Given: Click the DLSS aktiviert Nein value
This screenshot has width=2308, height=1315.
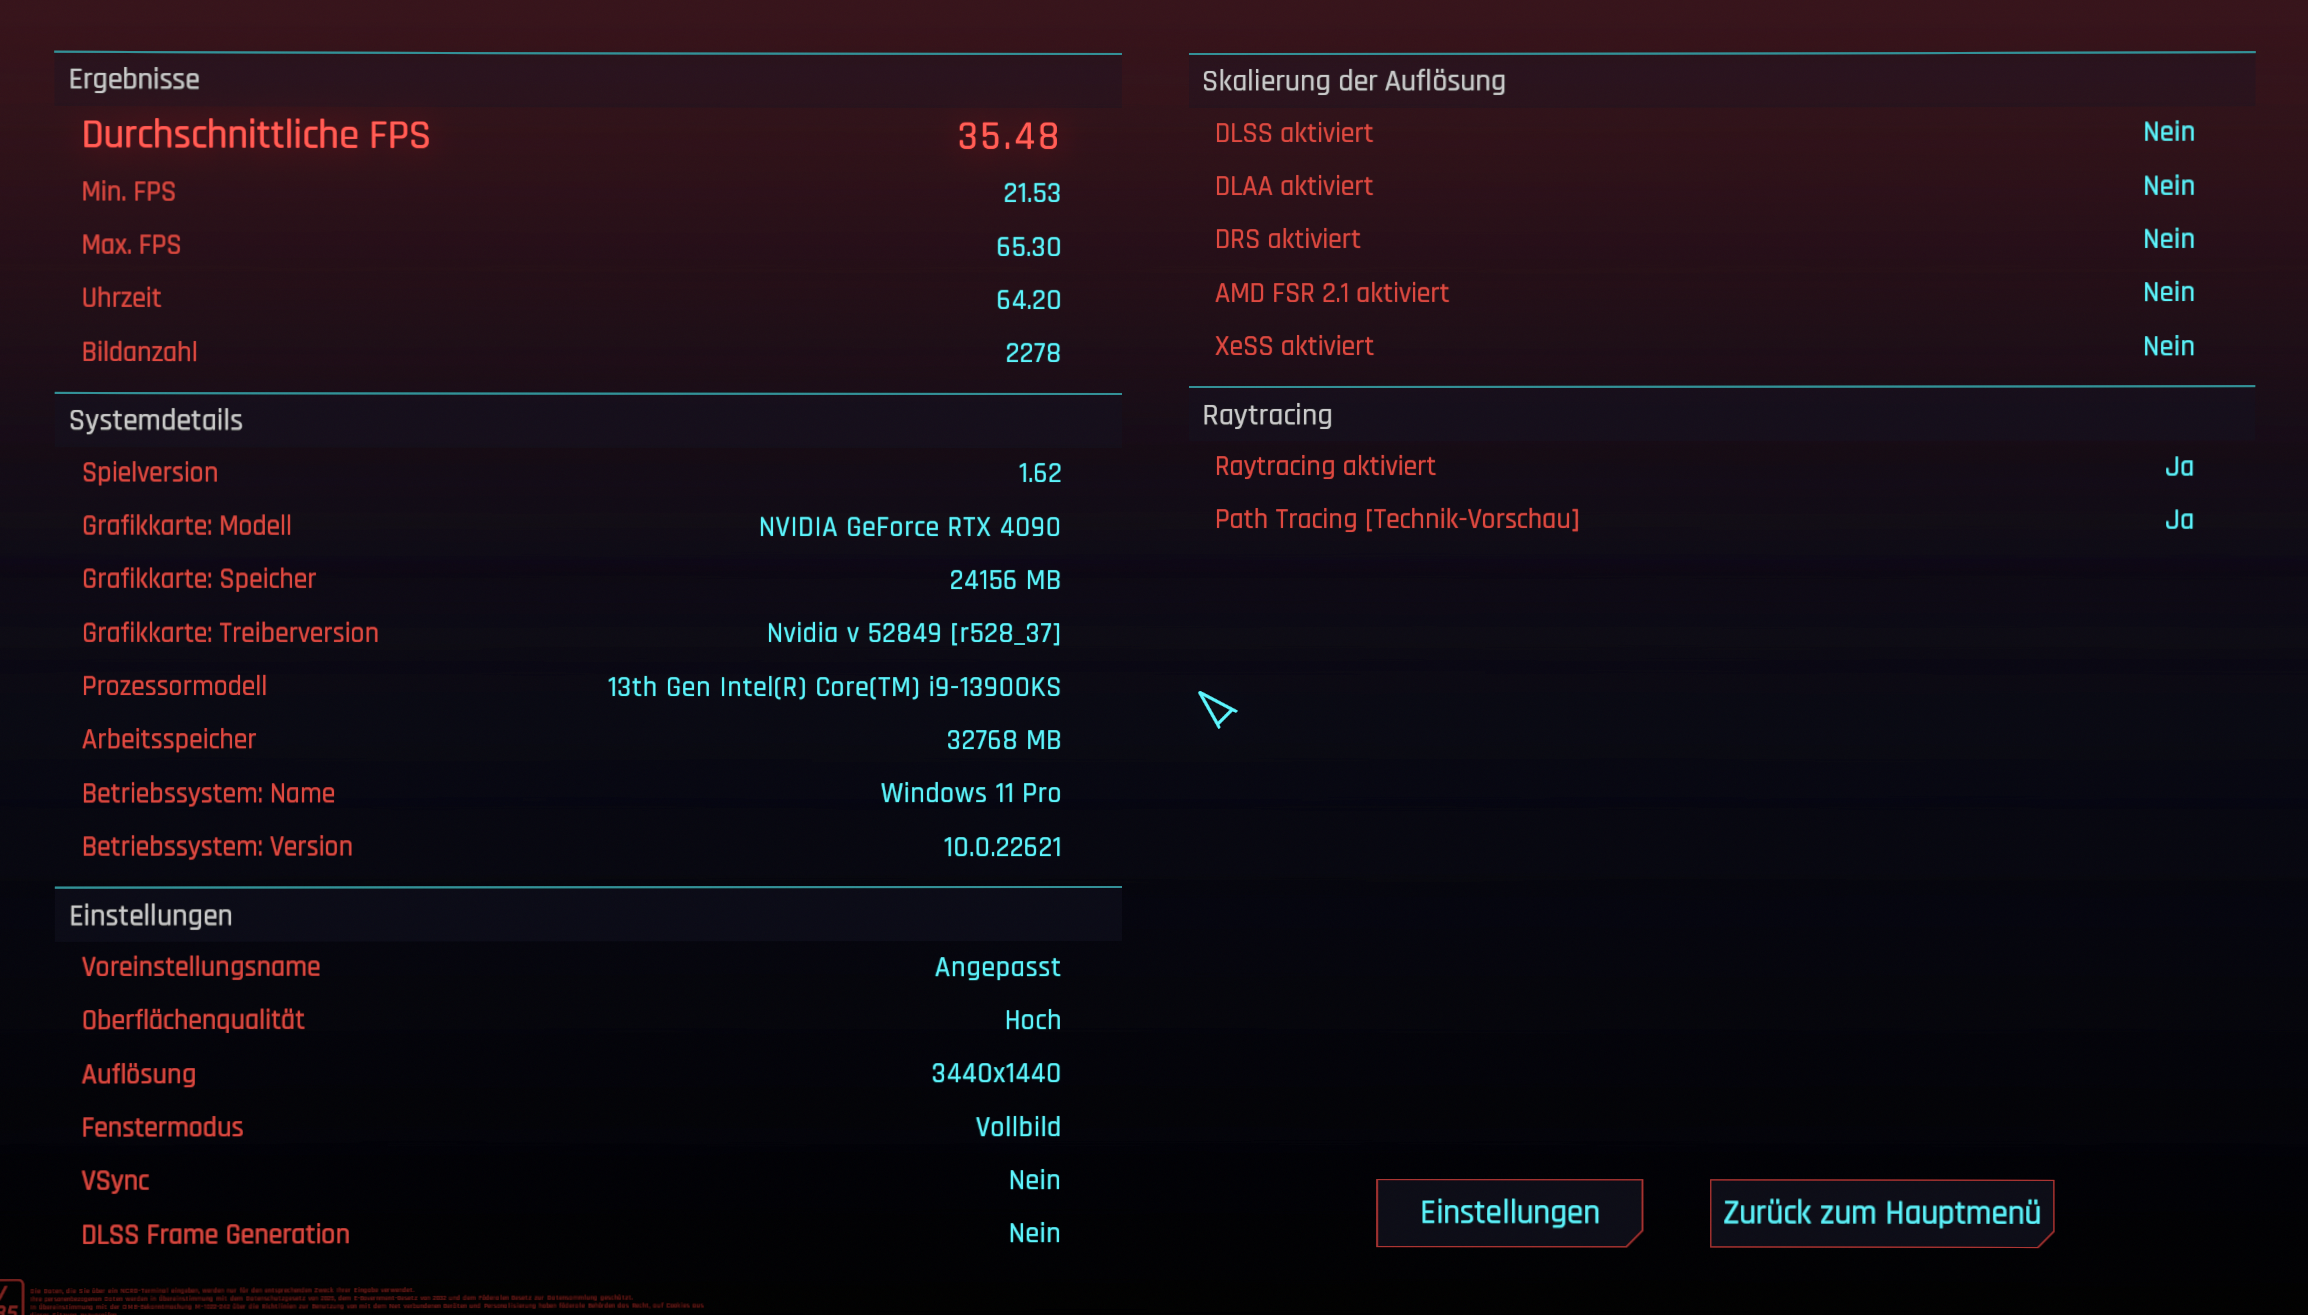Looking at the screenshot, I should [x=2168, y=132].
